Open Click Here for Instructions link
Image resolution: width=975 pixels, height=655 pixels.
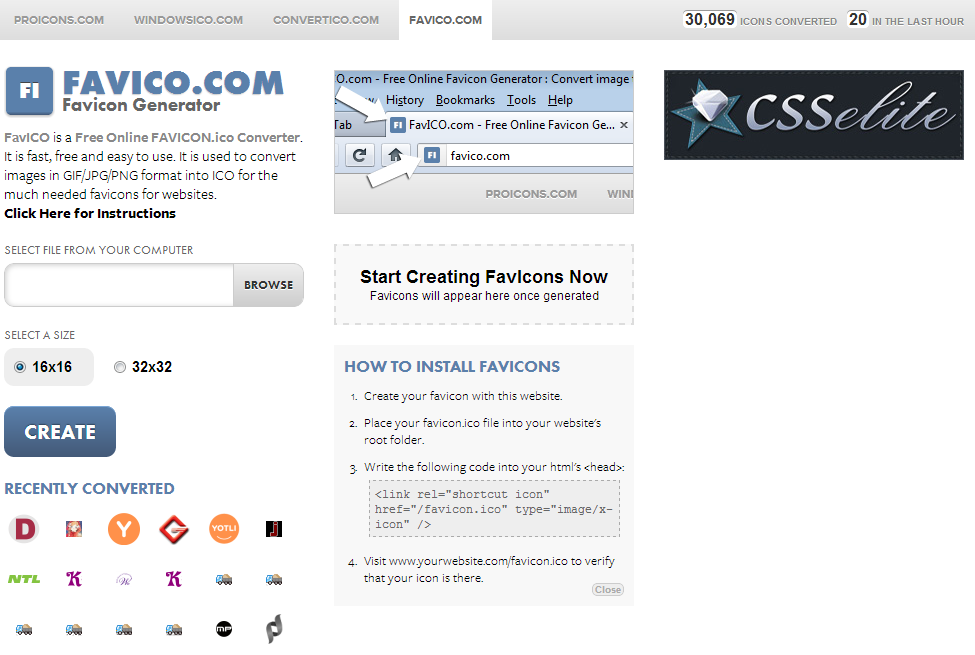[90, 213]
